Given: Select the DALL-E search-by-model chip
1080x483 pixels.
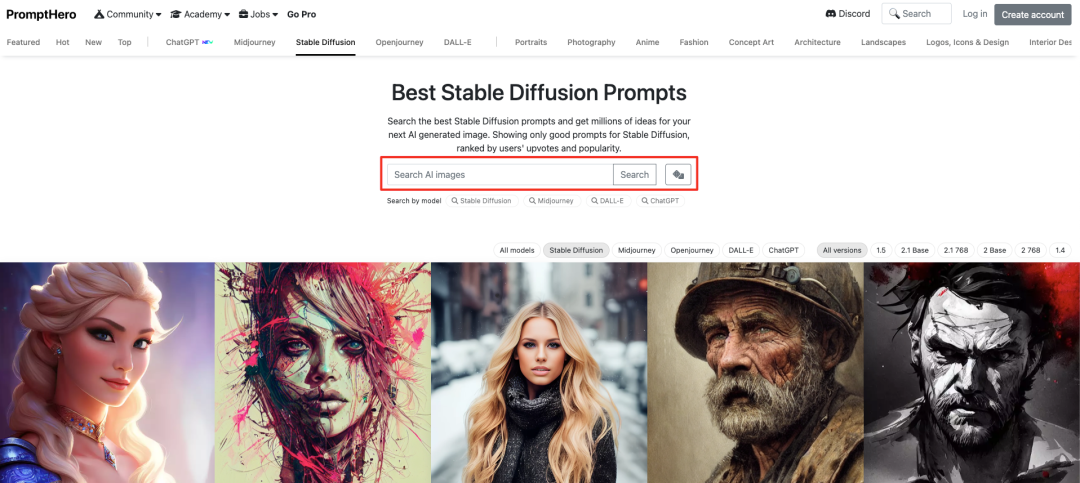Looking at the screenshot, I should (608, 201).
